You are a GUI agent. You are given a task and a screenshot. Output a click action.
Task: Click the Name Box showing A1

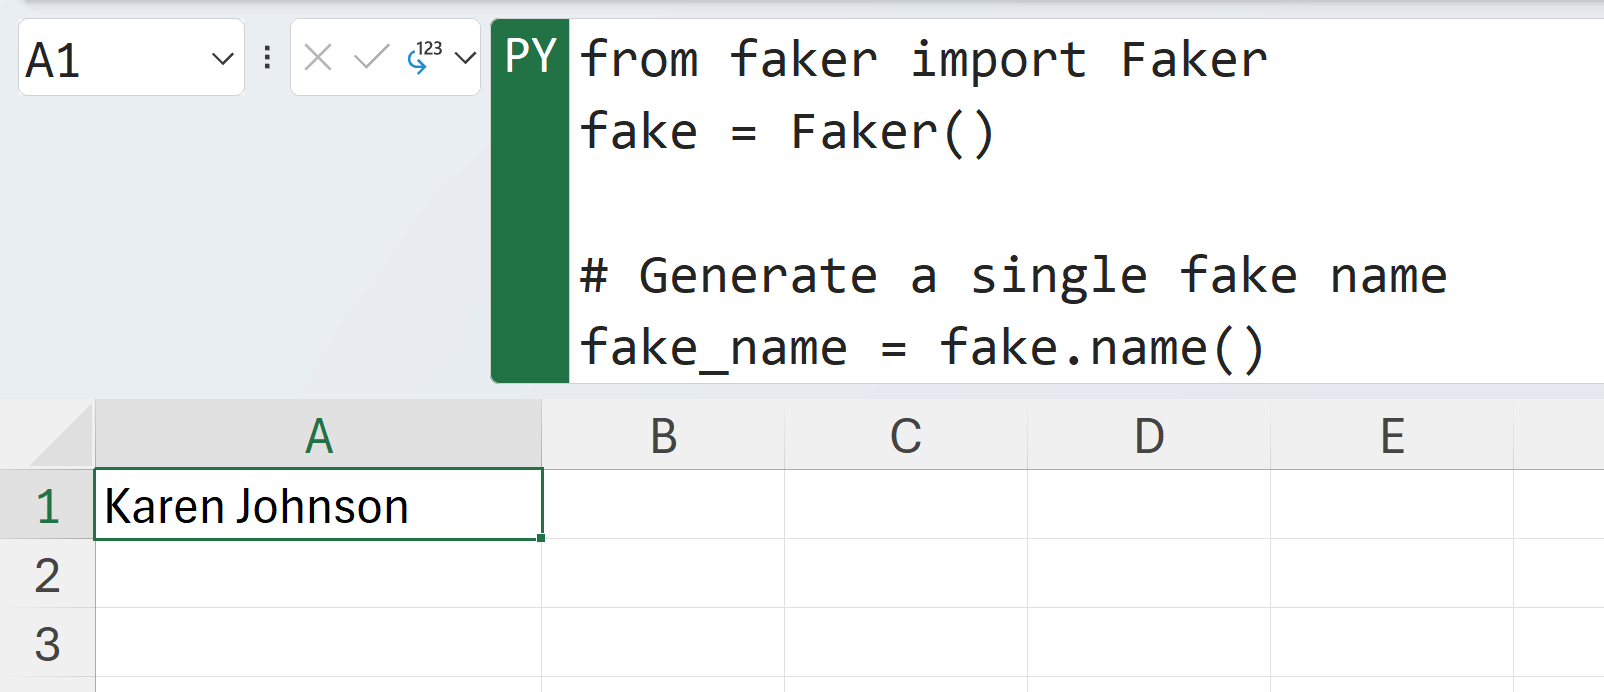110,59
